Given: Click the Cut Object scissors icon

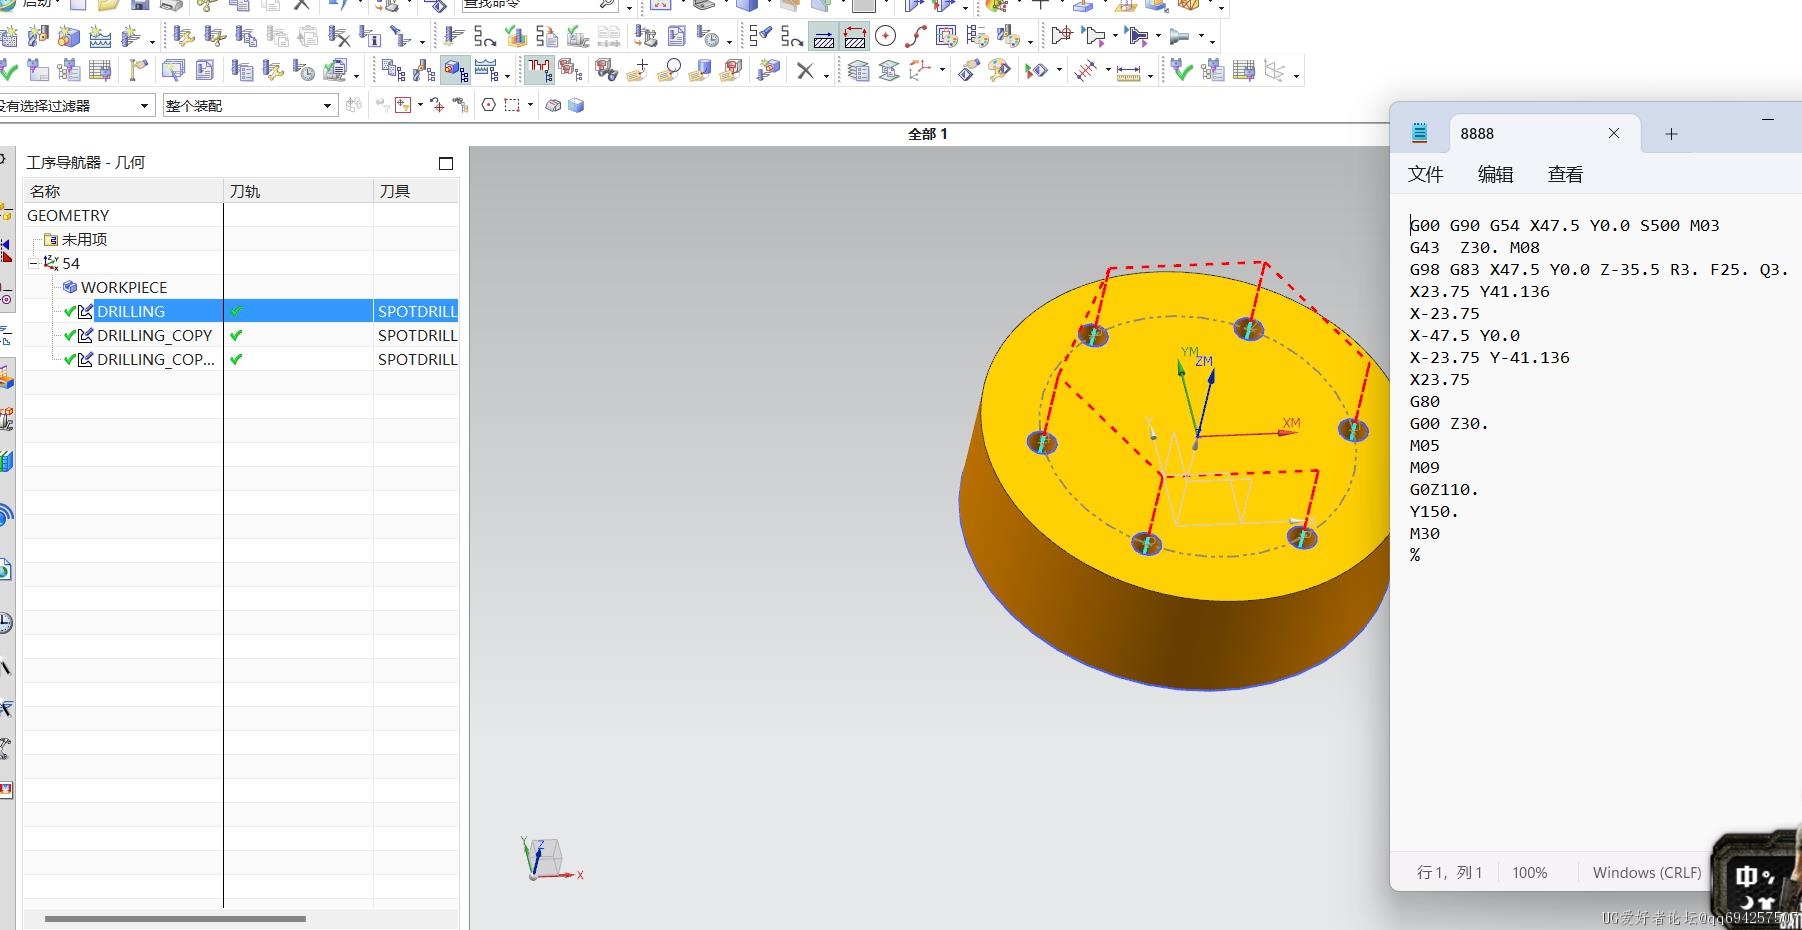Looking at the screenshot, I should pyautogui.click(x=214, y=37).
